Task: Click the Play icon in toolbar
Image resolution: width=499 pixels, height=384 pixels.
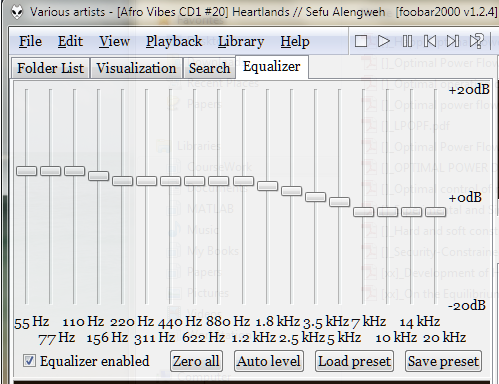Action: point(384,41)
